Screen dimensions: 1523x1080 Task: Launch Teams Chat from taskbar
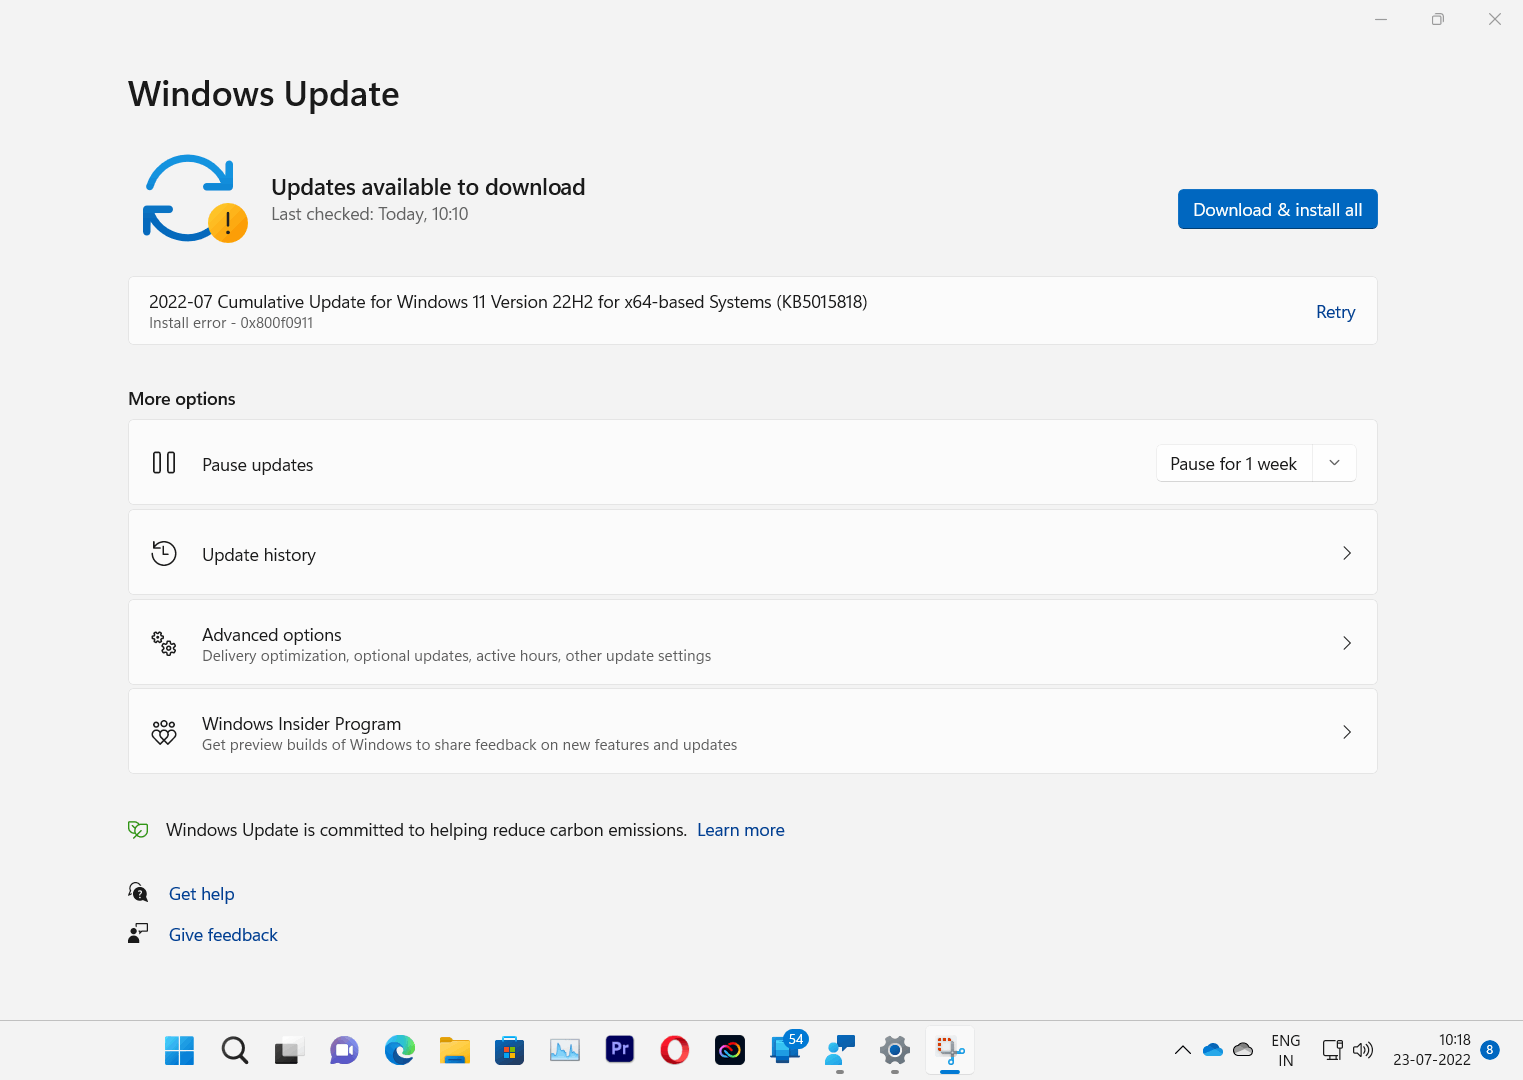[x=344, y=1050]
